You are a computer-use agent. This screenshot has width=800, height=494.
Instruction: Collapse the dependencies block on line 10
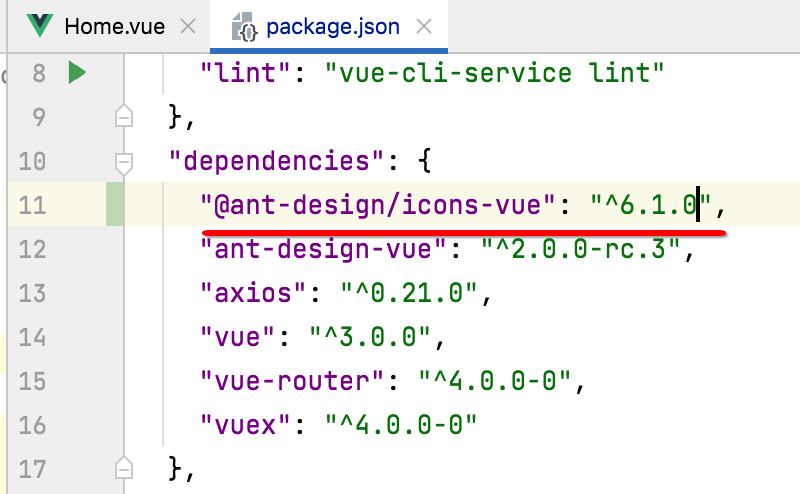(x=124, y=163)
